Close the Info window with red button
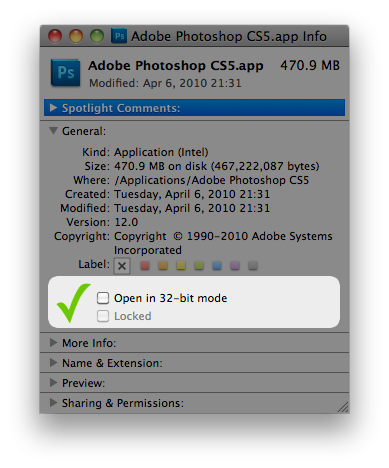The width and height of the screenshot is (389, 468). (55, 36)
